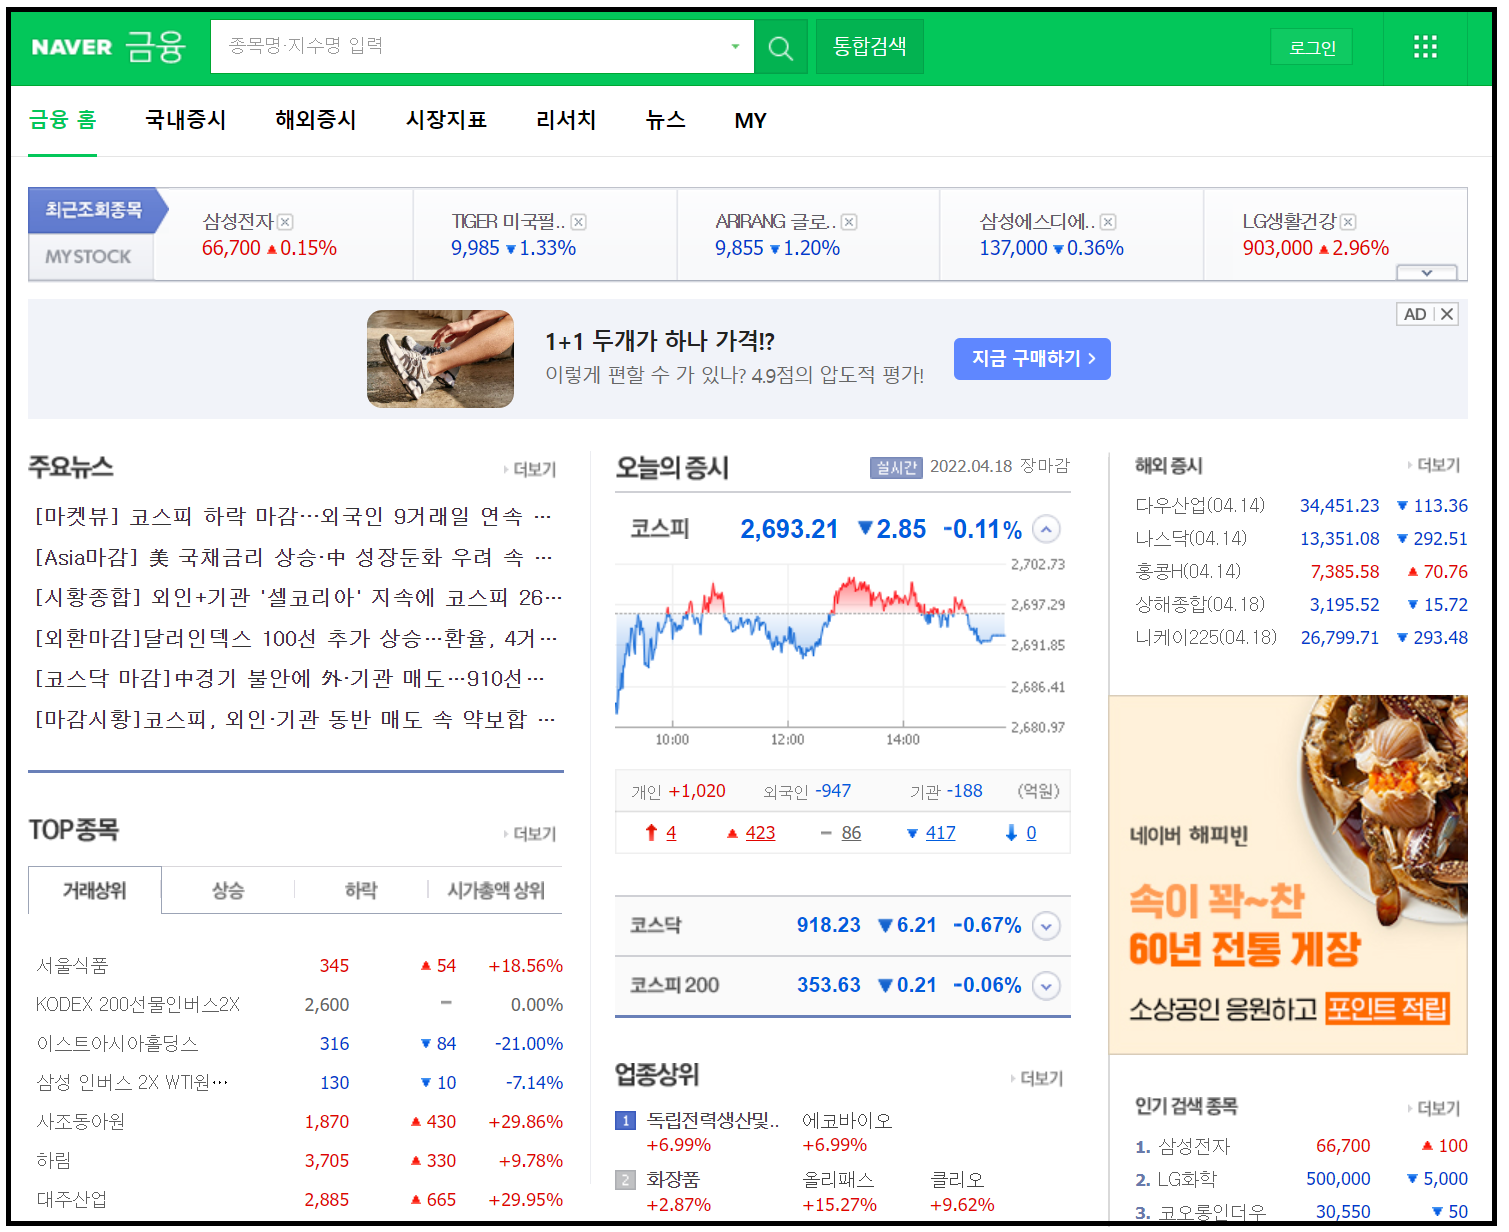Open 화장품 sector link

(x=673, y=1180)
